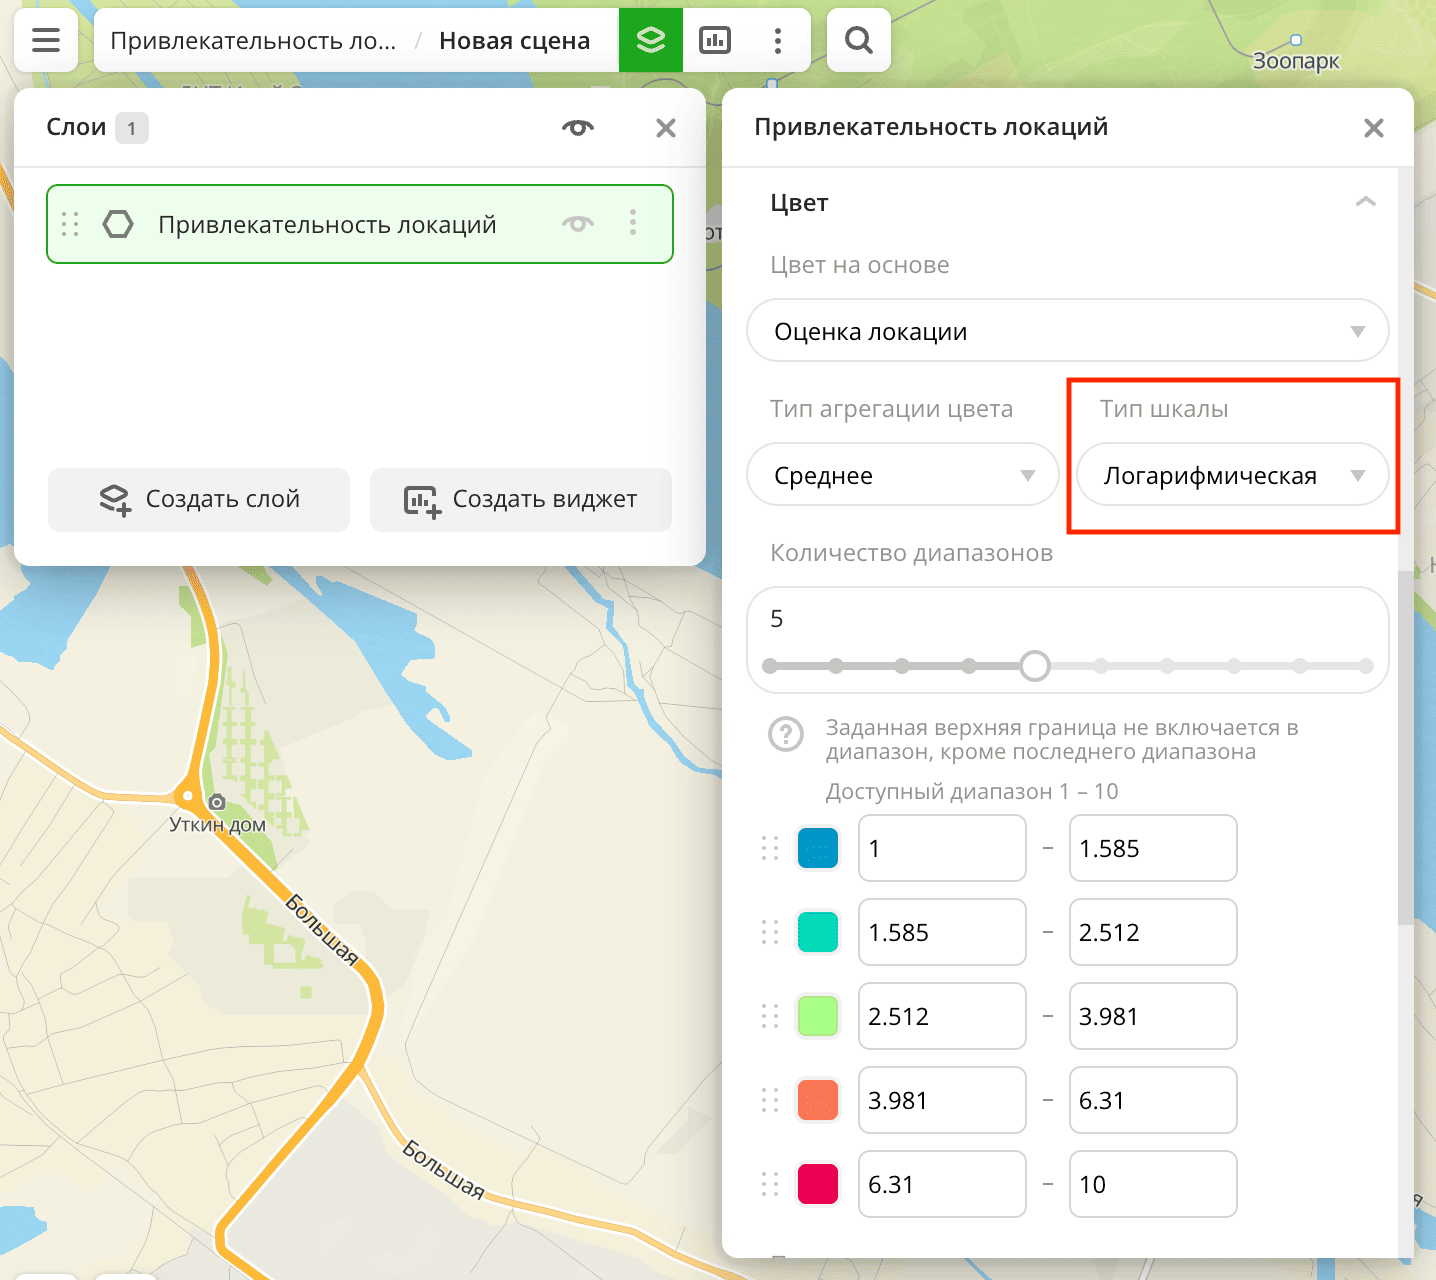Viewport: 1436px width, 1280px height.
Task: Open the layer's three-dot menu
Action: pos(632,223)
